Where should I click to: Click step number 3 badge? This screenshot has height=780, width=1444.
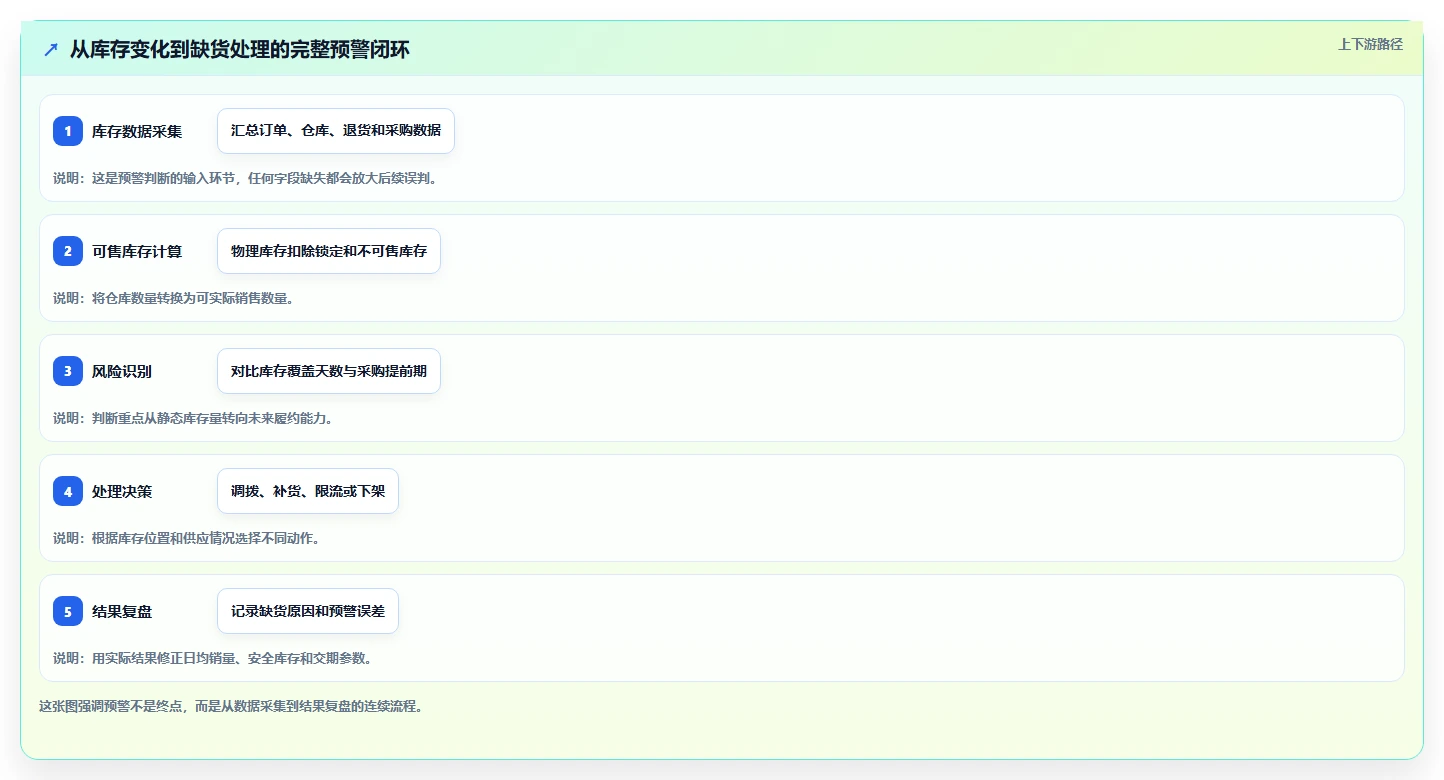[68, 371]
